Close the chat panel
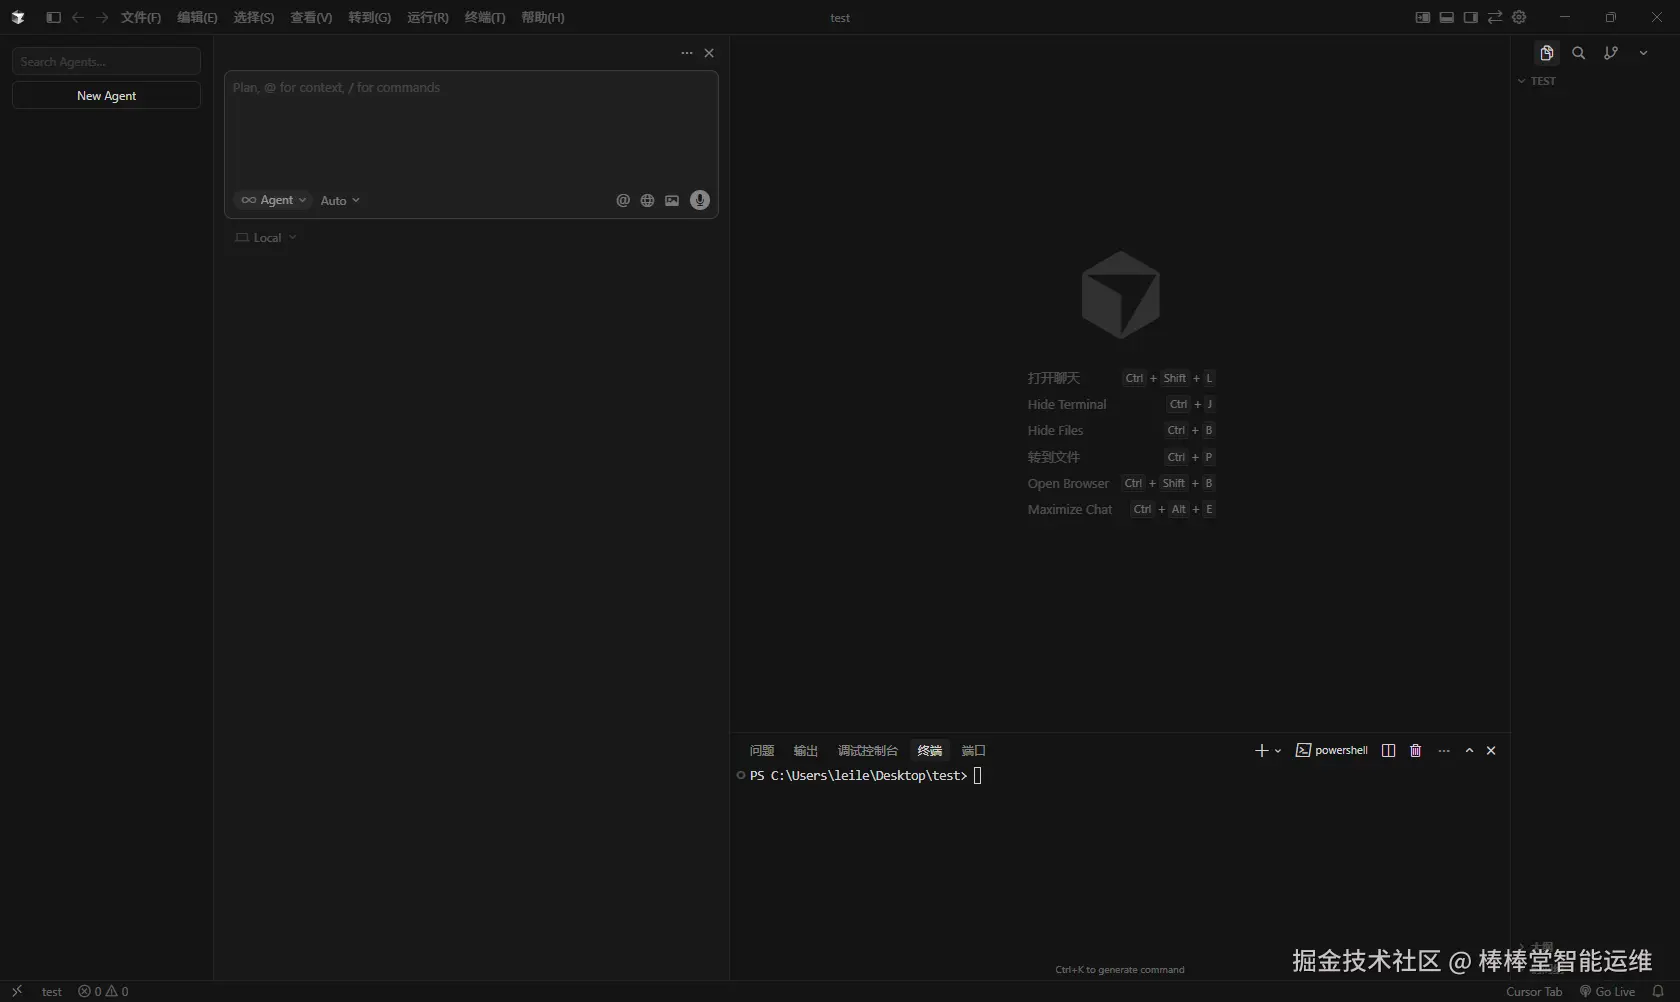1680x1002 pixels. coord(709,53)
